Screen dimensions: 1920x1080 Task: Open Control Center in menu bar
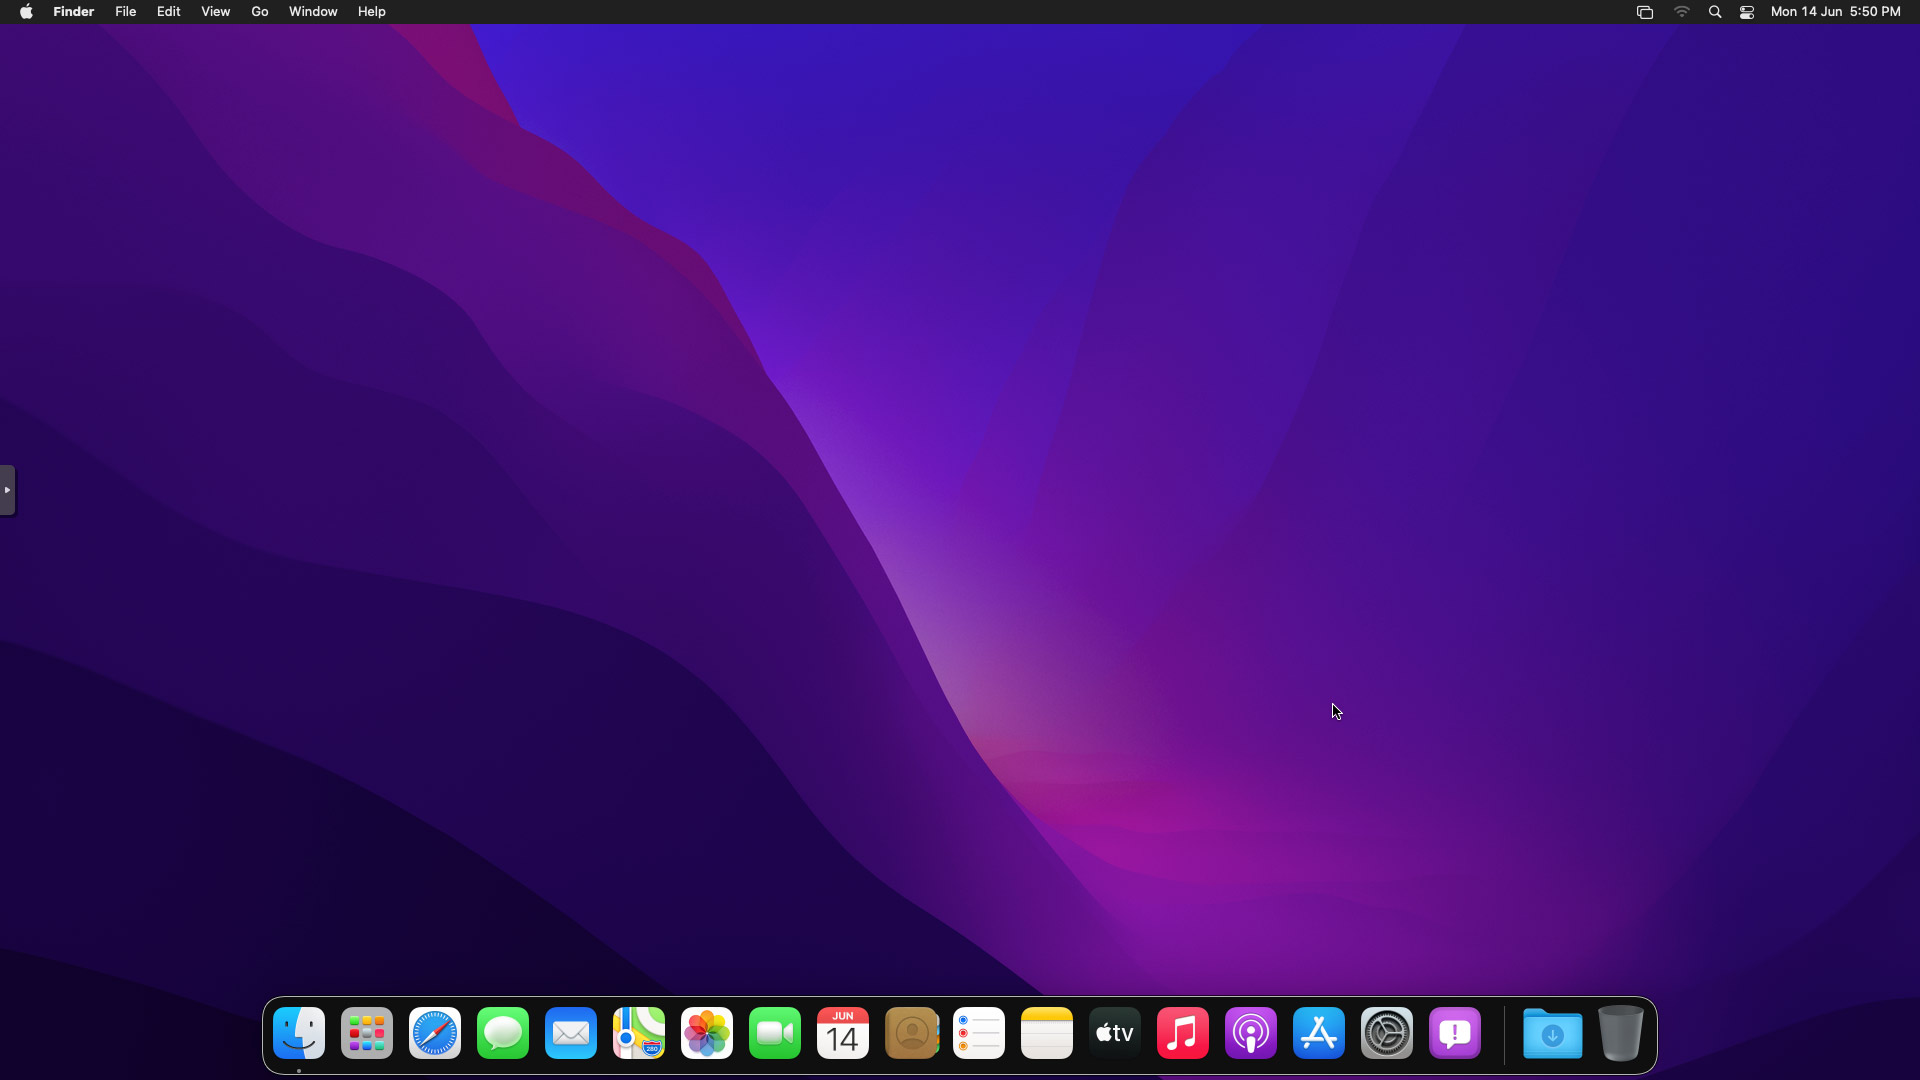[1747, 12]
